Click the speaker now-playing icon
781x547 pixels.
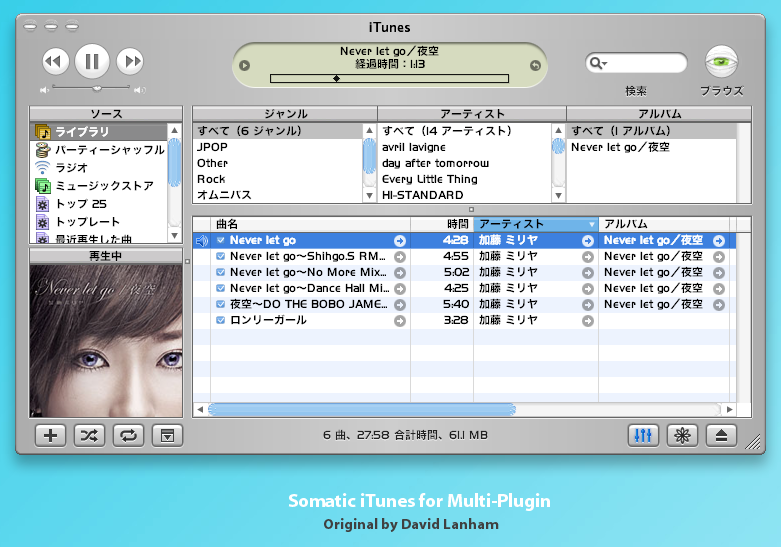coord(202,241)
